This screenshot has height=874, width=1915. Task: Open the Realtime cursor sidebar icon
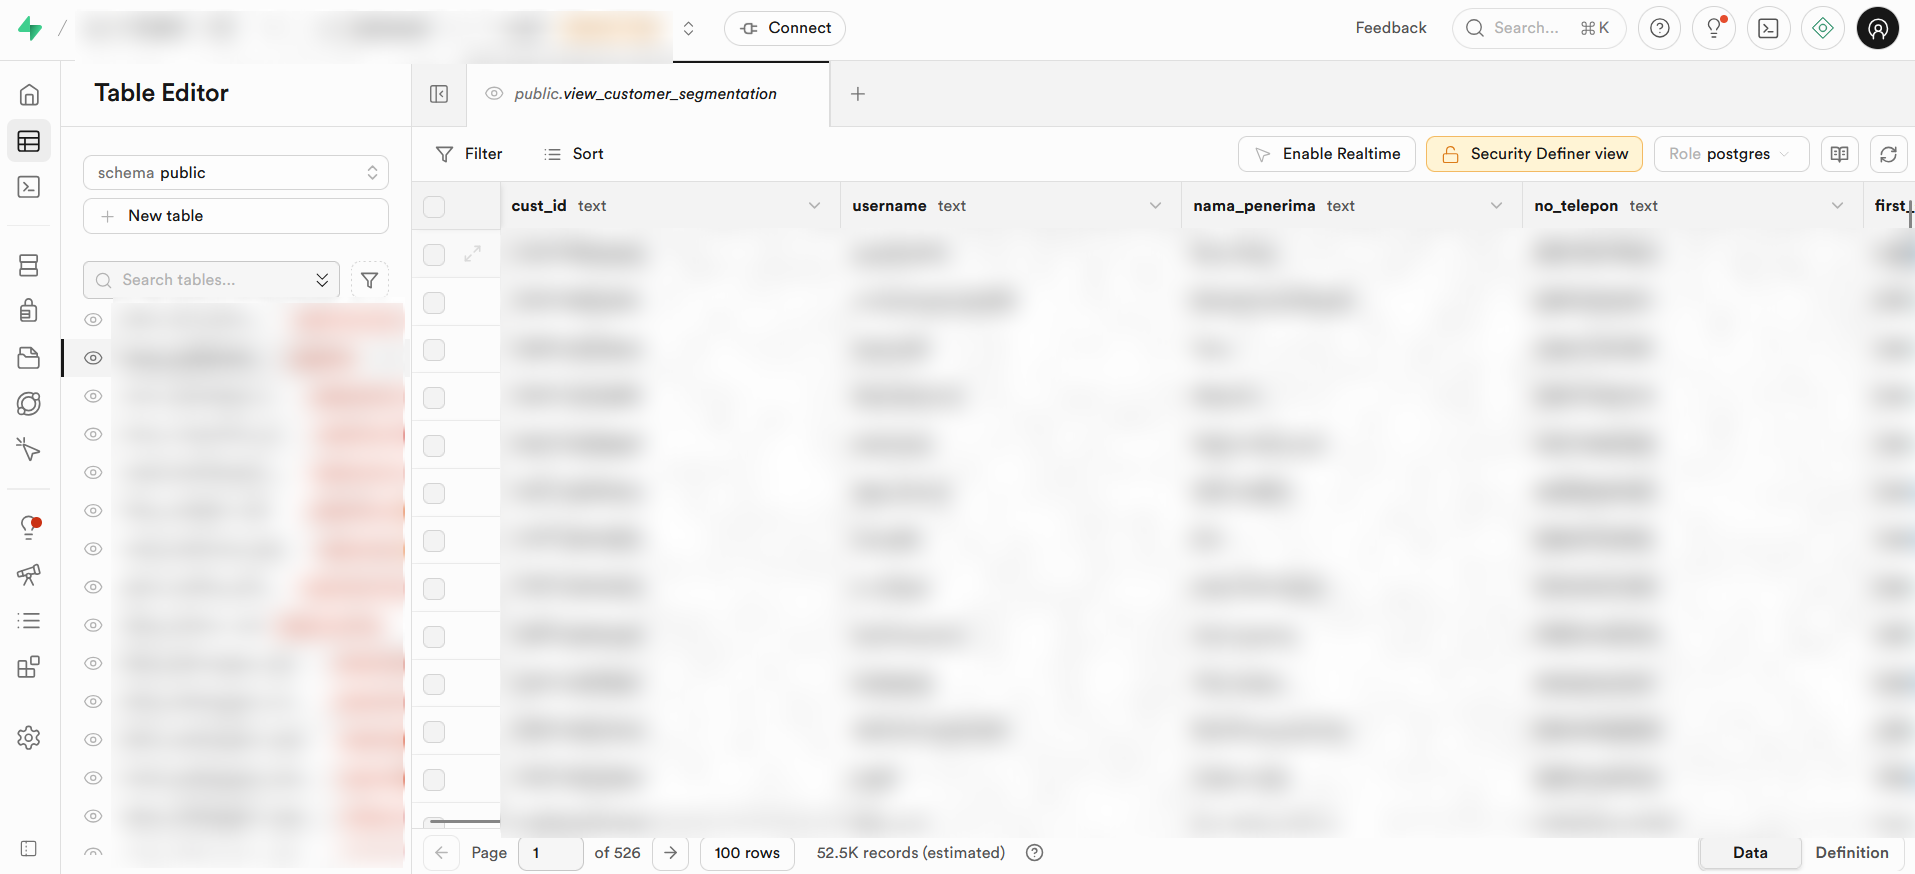tap(29, 450)
